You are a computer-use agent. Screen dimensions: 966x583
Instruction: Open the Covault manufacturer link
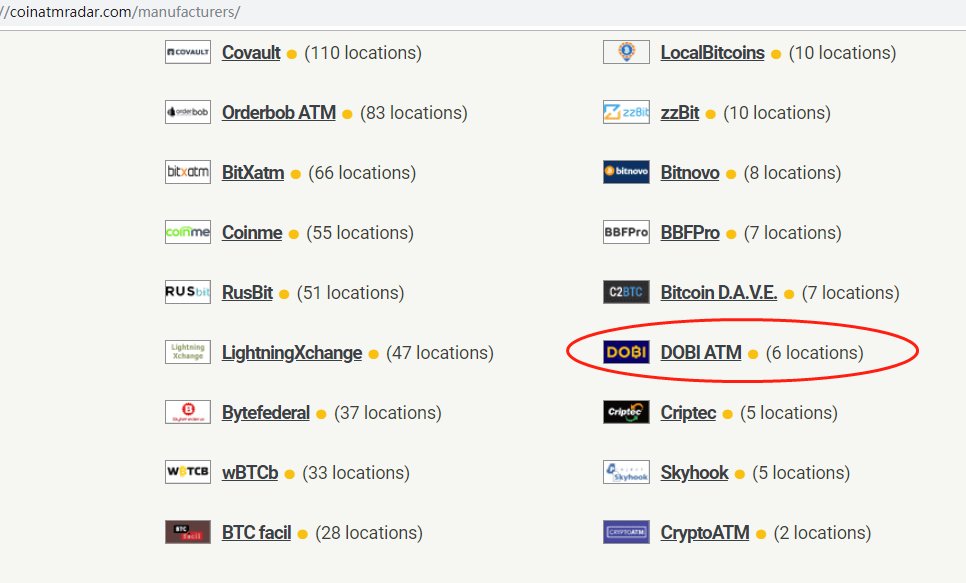pyautogui.click(x=251, y=53)
